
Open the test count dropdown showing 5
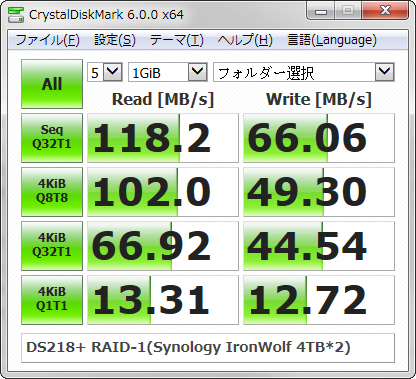pos(105,72)
